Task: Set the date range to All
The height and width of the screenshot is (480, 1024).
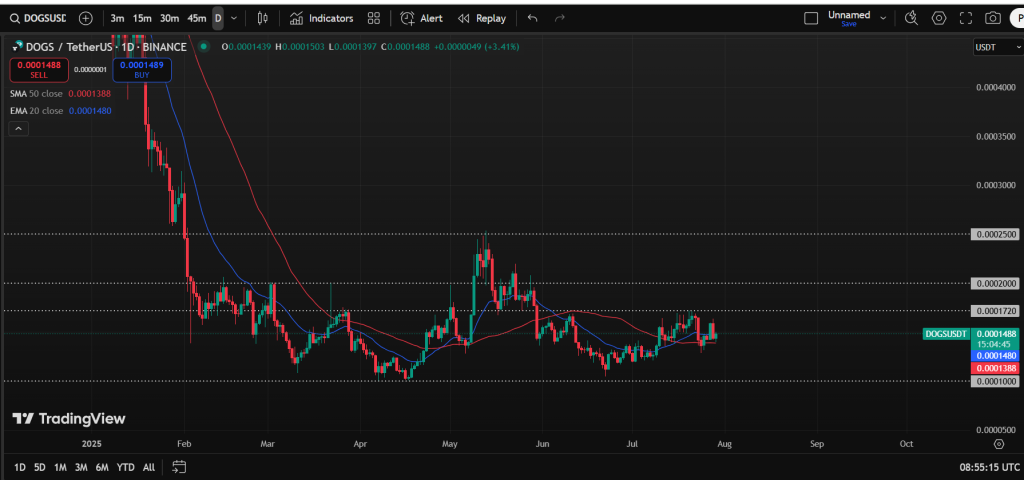Action: click(x=149, y=467)
